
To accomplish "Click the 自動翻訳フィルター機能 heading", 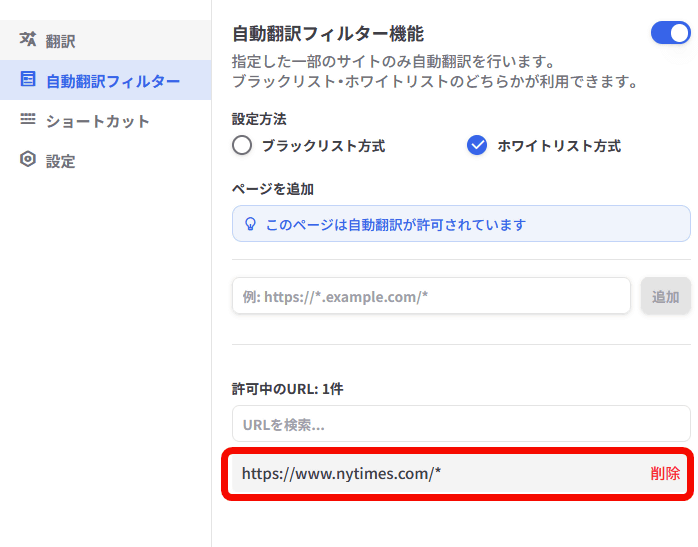I will click(x=328, y=34).
